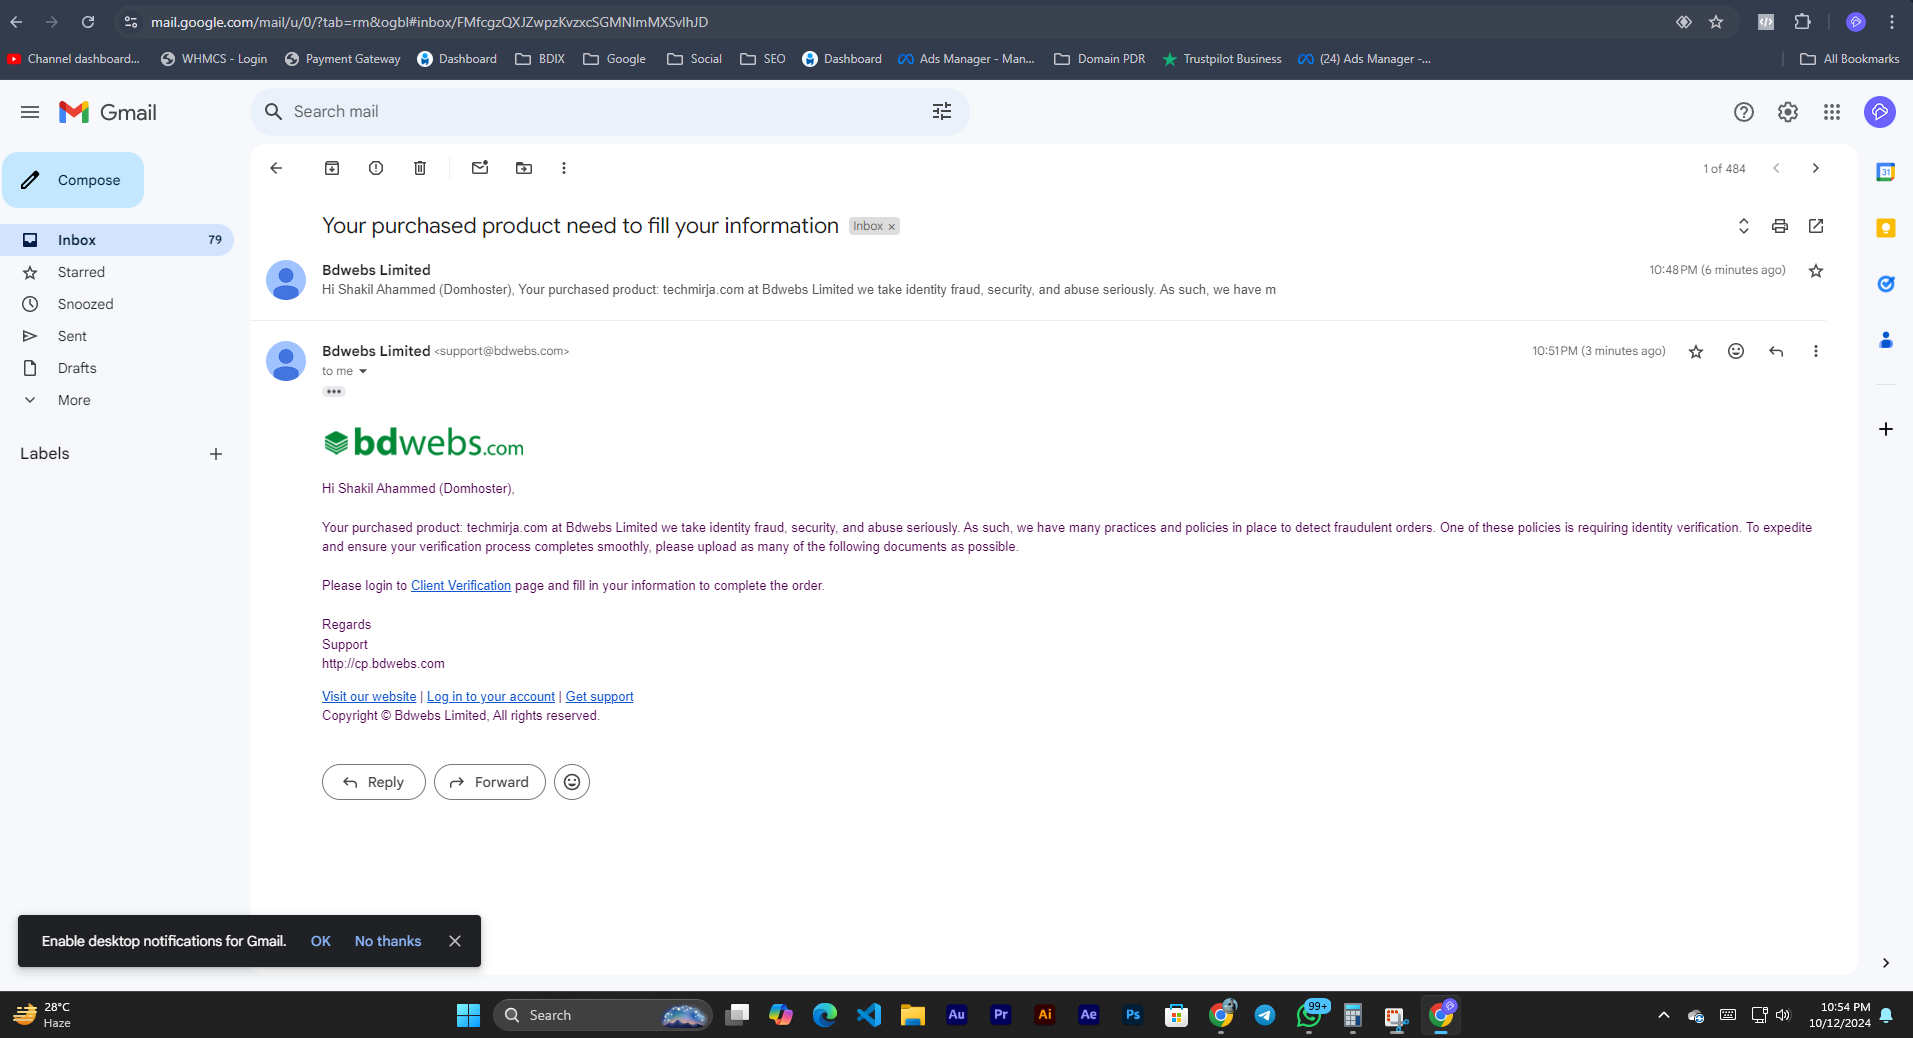
Task: Open the Move to folder icon
Action: [x=524, y=168]
